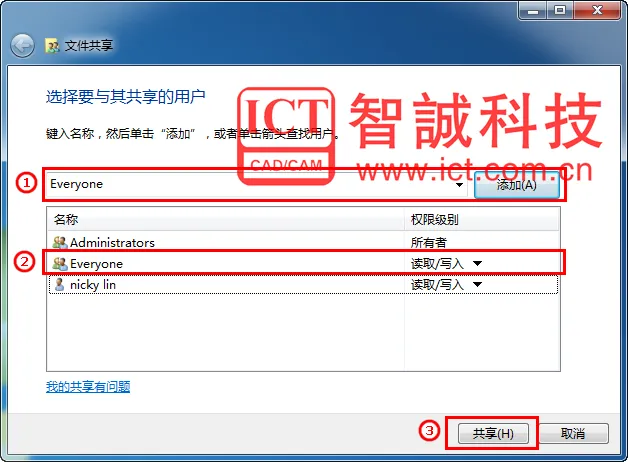Maximize the File Sharing window
The image size is (628, 462).
[560, 10]
